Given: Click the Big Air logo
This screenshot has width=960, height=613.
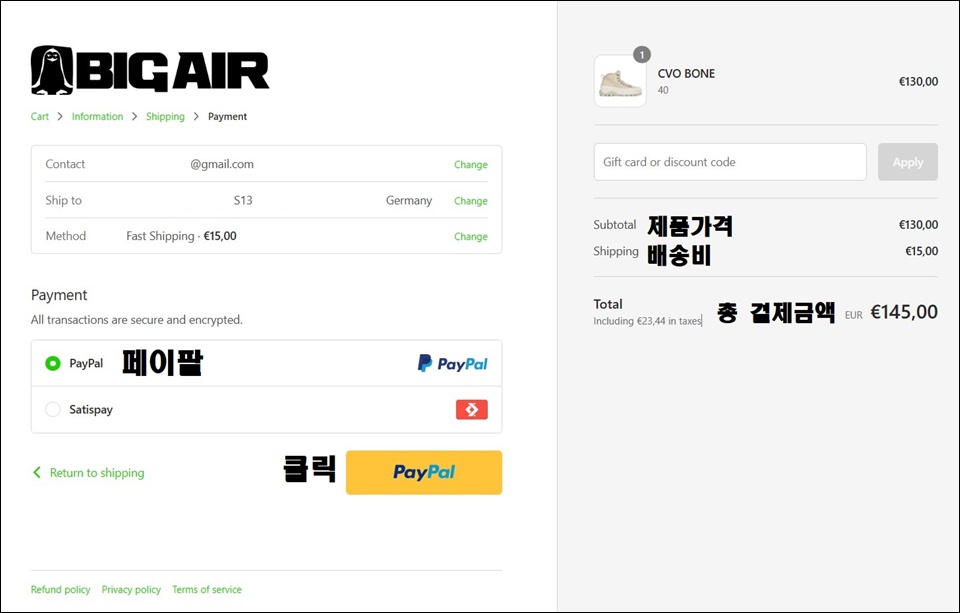Looking at the screenshot, I should 150,70.
